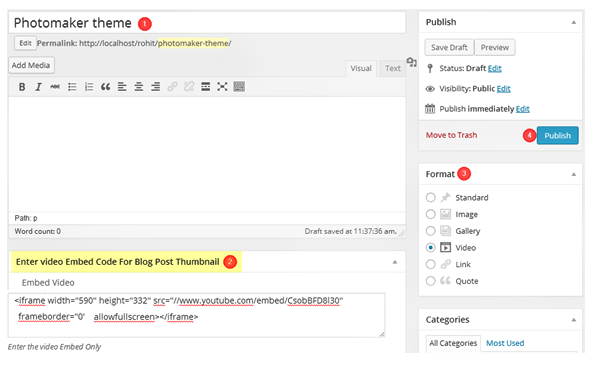Select the Quote post format

click(430, 281)
